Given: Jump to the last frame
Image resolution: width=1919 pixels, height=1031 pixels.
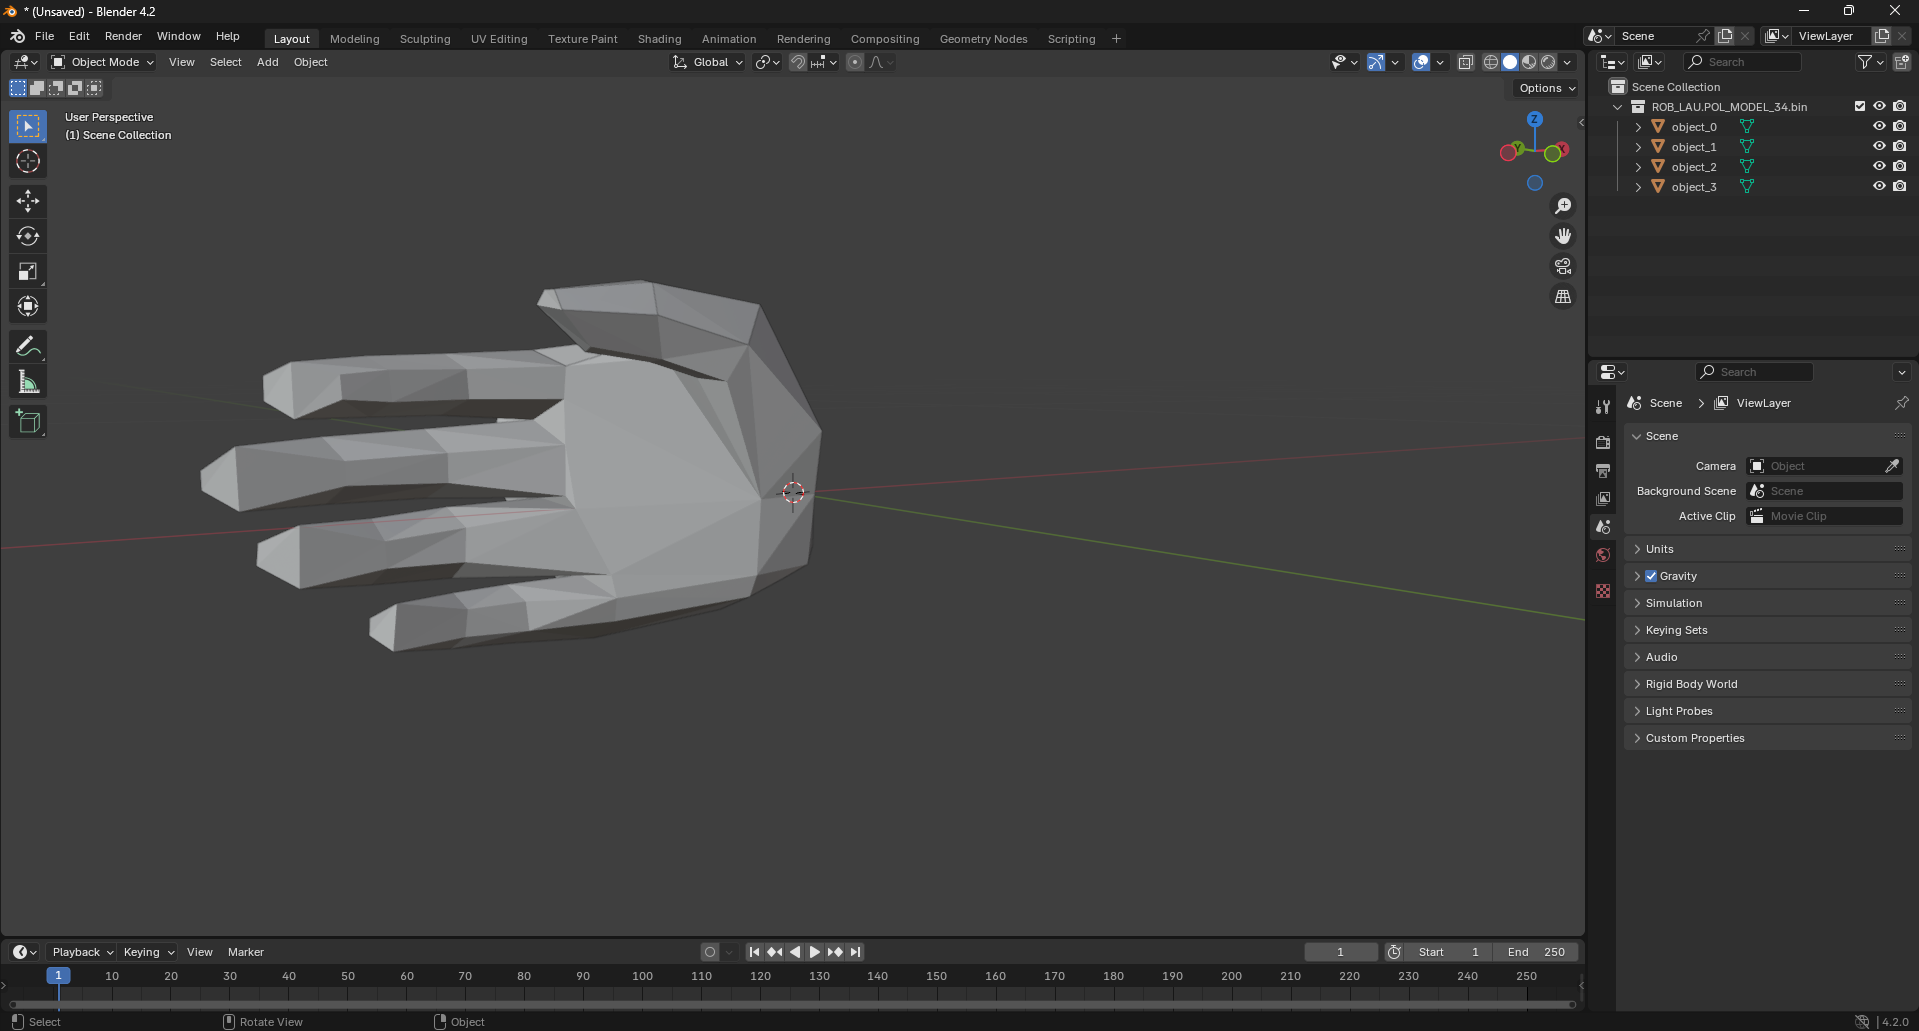Looking at the screenshot, I should (x=855, y=952).
